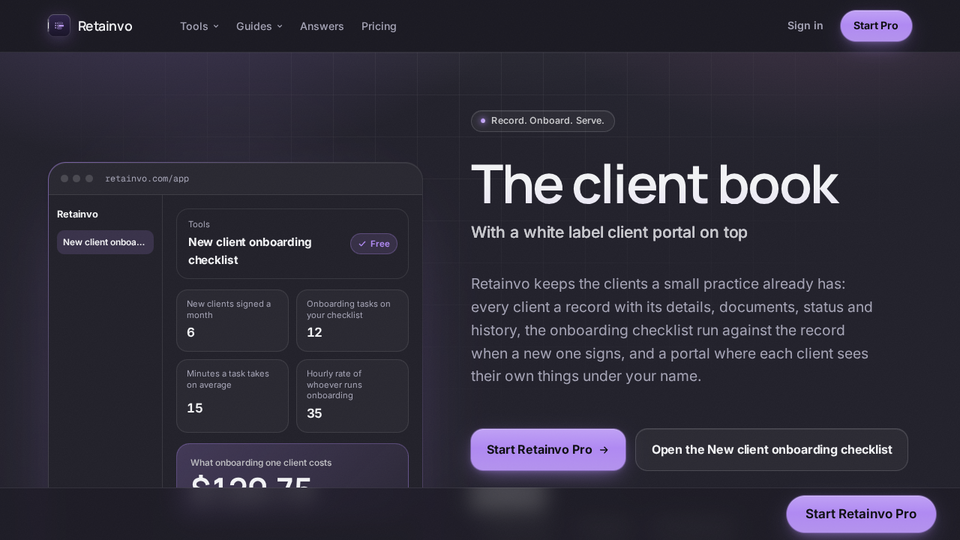This screenshot has width=960, height=540.
Task: Click the Hourly rate of whoever runs onboarding field
Action: pyautogui.click(x=352, y=396)
